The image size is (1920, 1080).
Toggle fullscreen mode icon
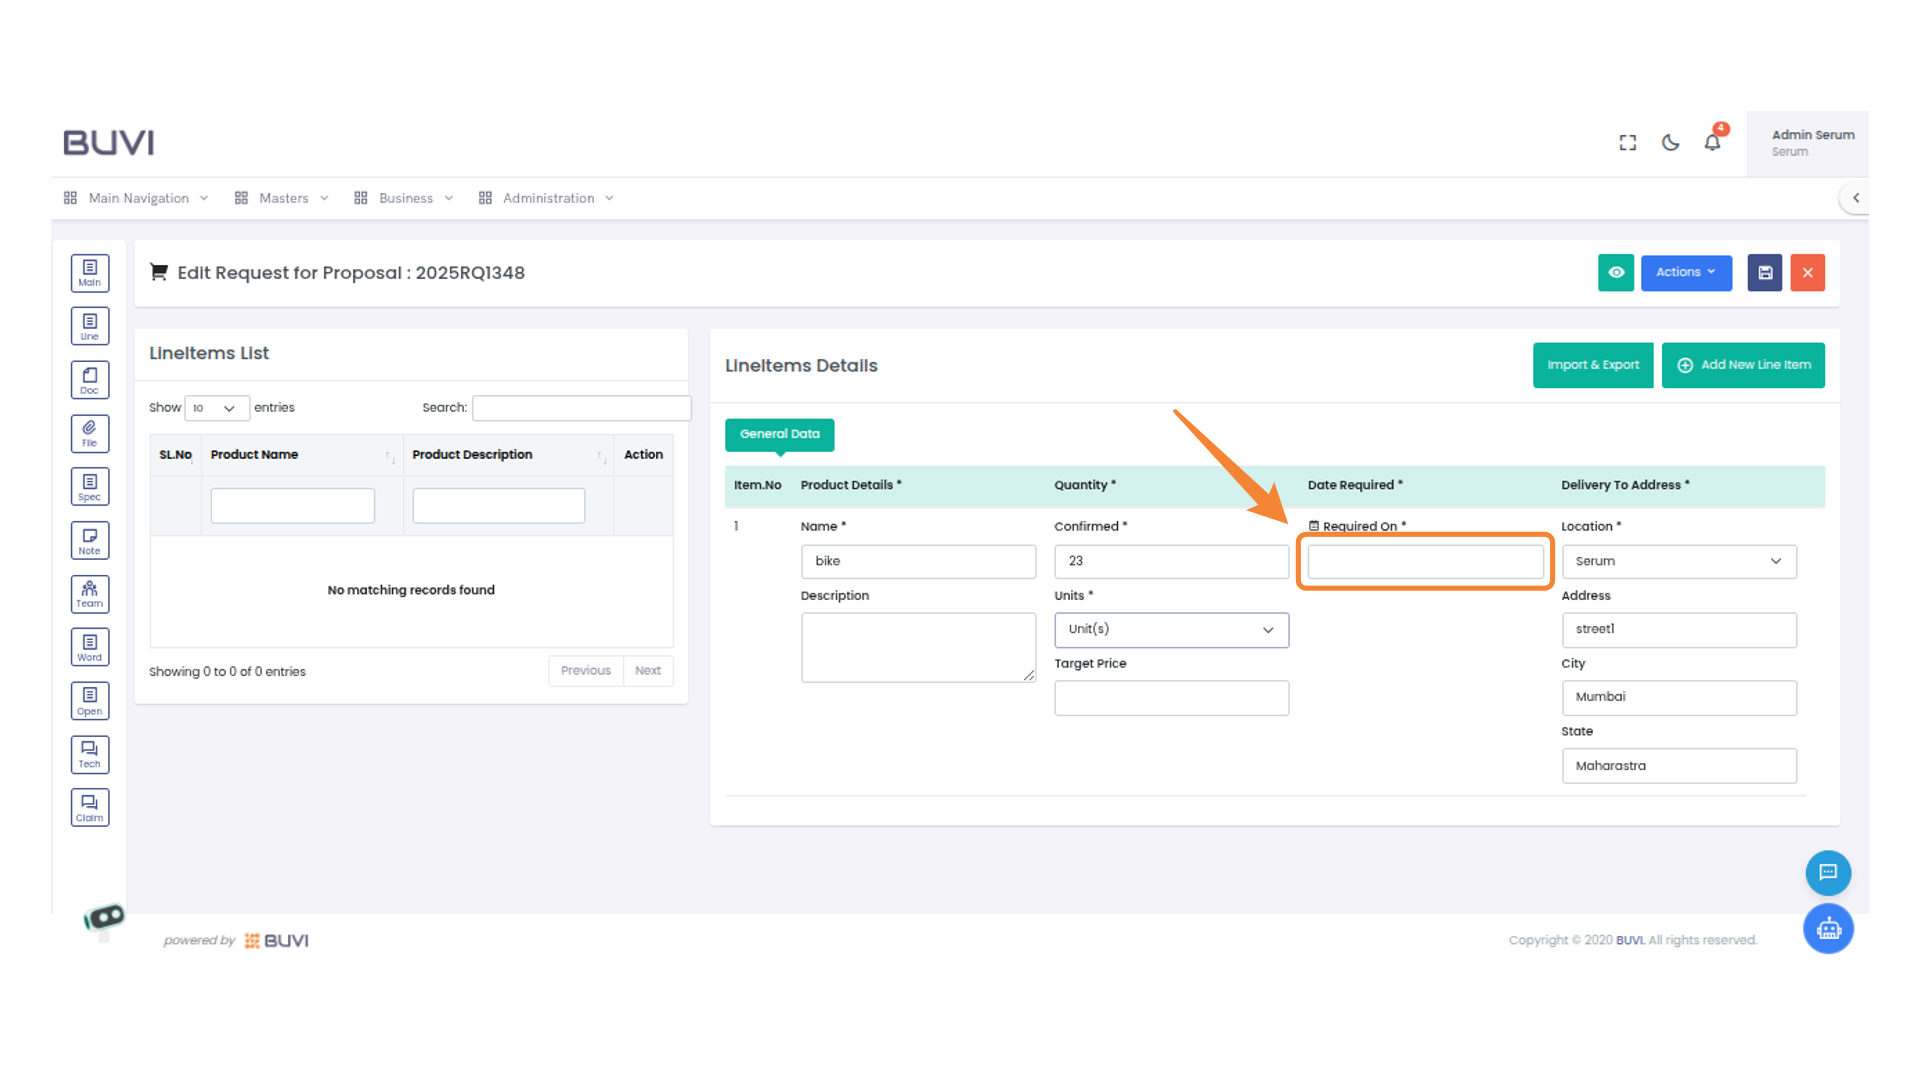(1628, 143)
